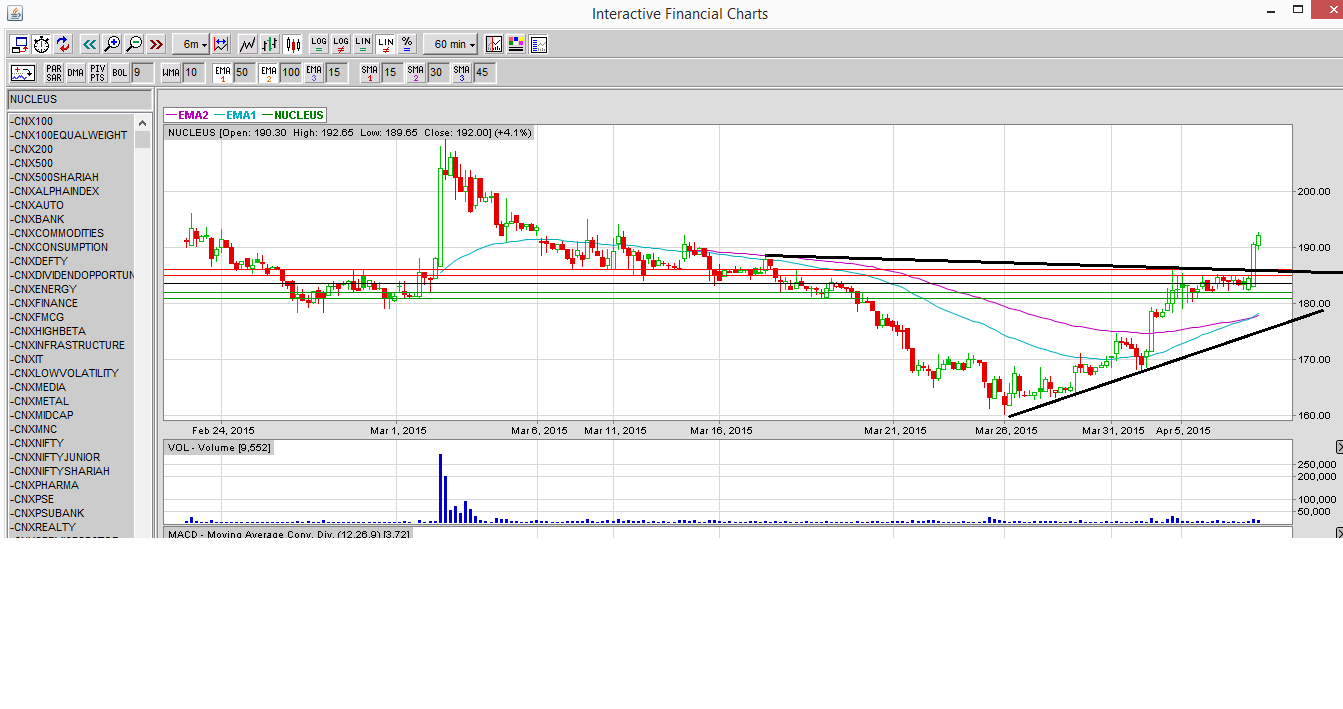This screenshot has height=709, width=1343.
Task: Toggle the percentage scale button
Action: click(406, 44)
